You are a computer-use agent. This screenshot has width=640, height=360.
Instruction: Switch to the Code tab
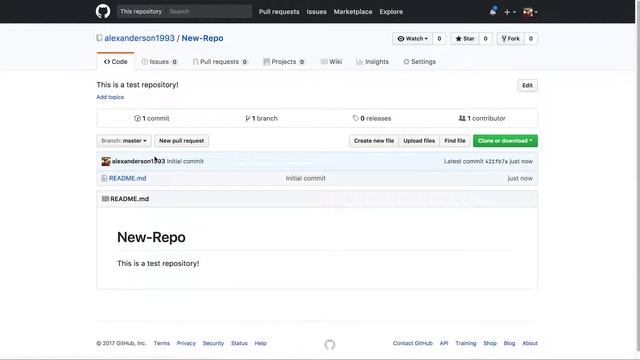[116, 62]
